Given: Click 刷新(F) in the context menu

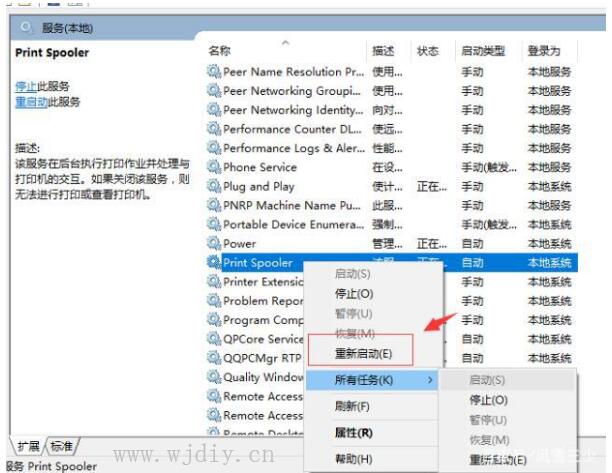Looking at the screenshot, I should (351, 407).
